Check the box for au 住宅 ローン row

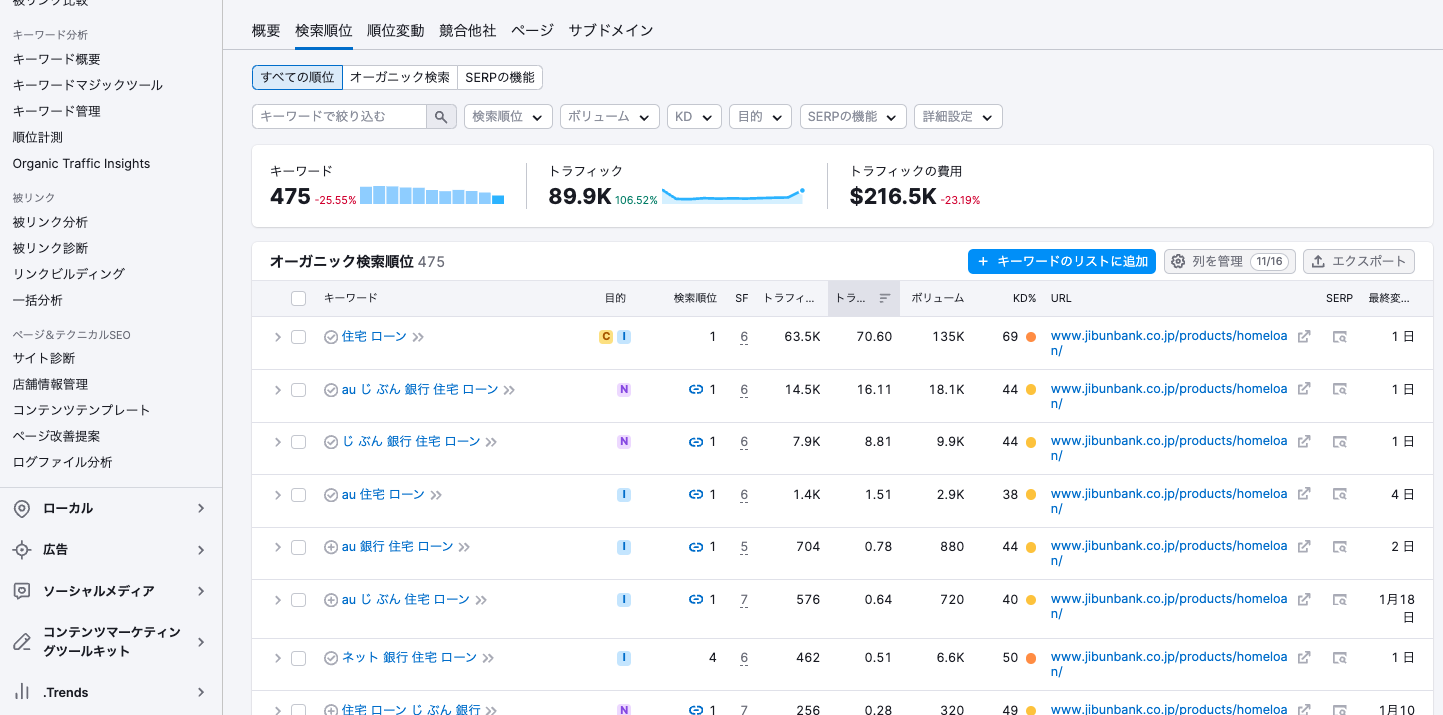click(x=298, y=495)
